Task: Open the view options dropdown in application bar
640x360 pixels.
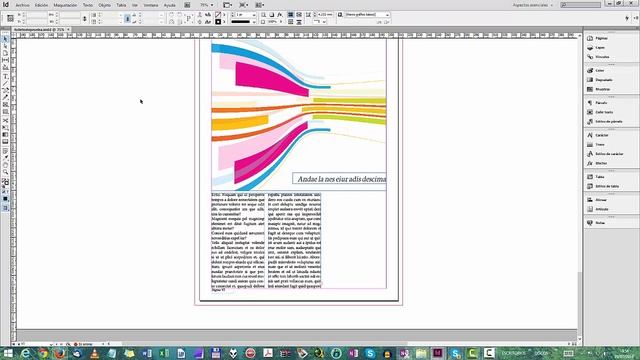Action: click(227, 5)
